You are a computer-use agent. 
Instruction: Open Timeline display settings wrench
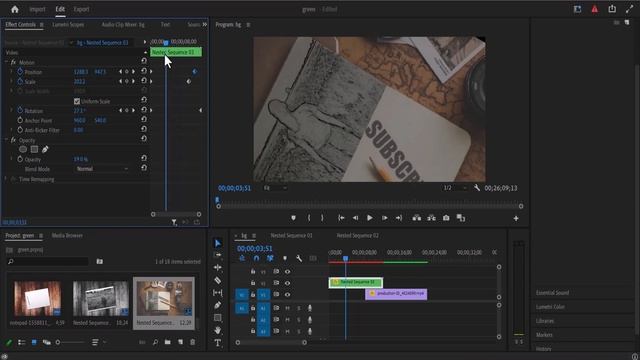[299, 258]
